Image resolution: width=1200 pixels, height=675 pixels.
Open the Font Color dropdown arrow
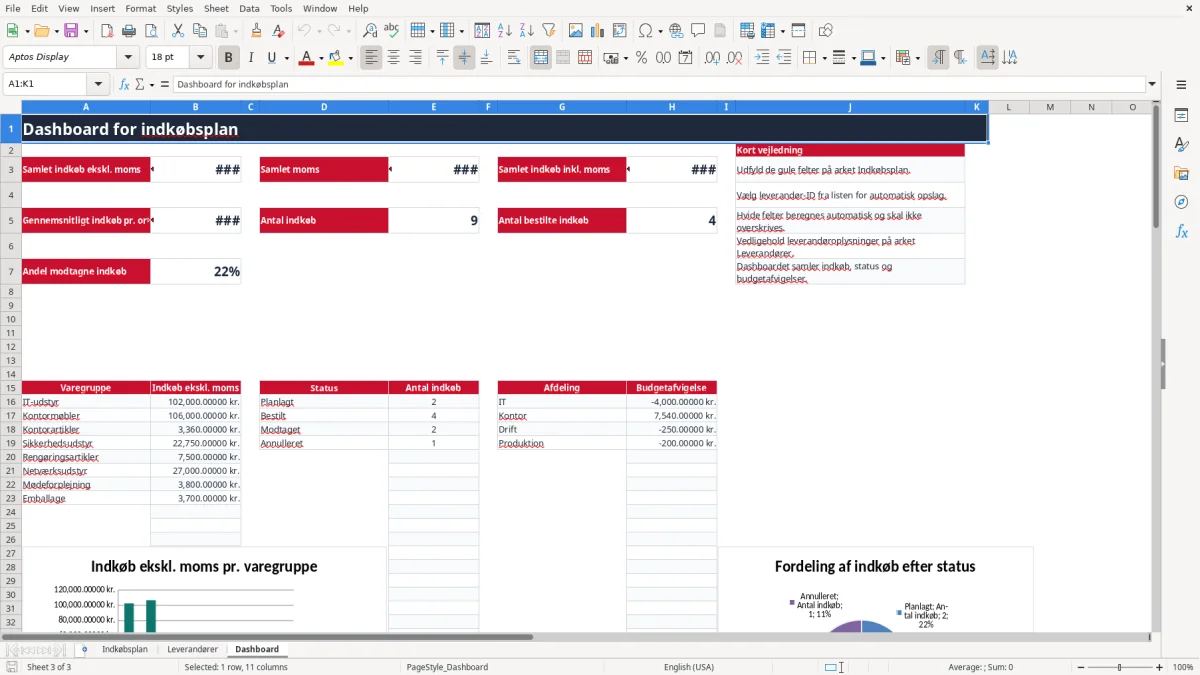tap(321, 58)
